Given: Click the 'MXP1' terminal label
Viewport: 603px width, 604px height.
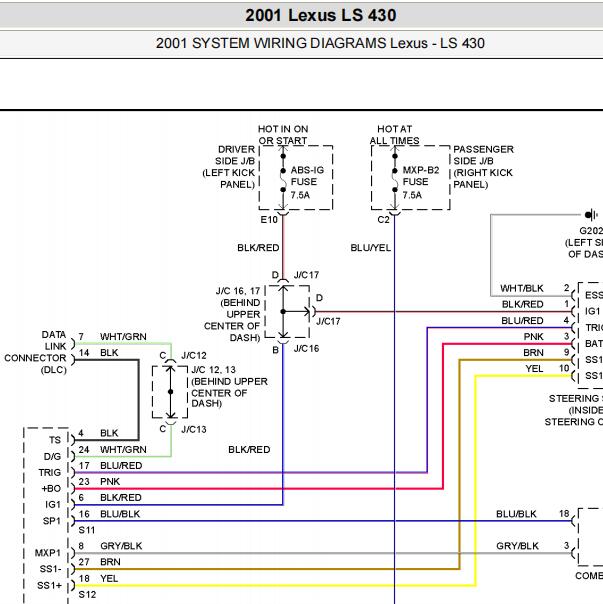Looking at the screenshot, I should (48, 553).
